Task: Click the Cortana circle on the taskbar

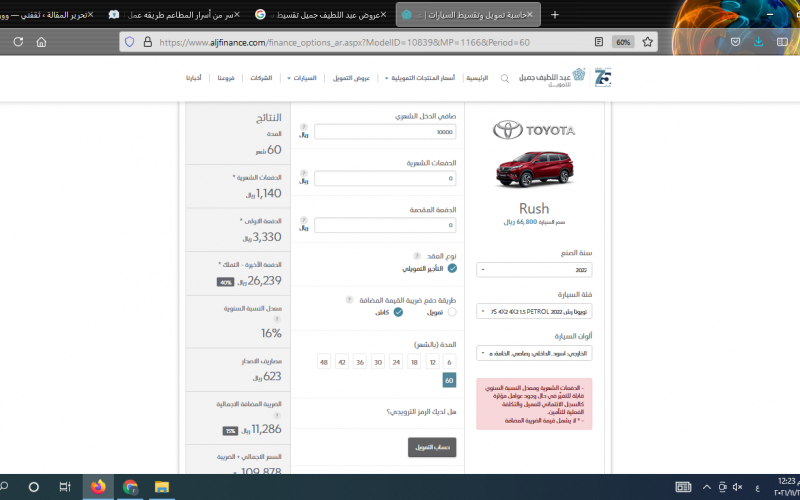Action: tap(34, 487)
